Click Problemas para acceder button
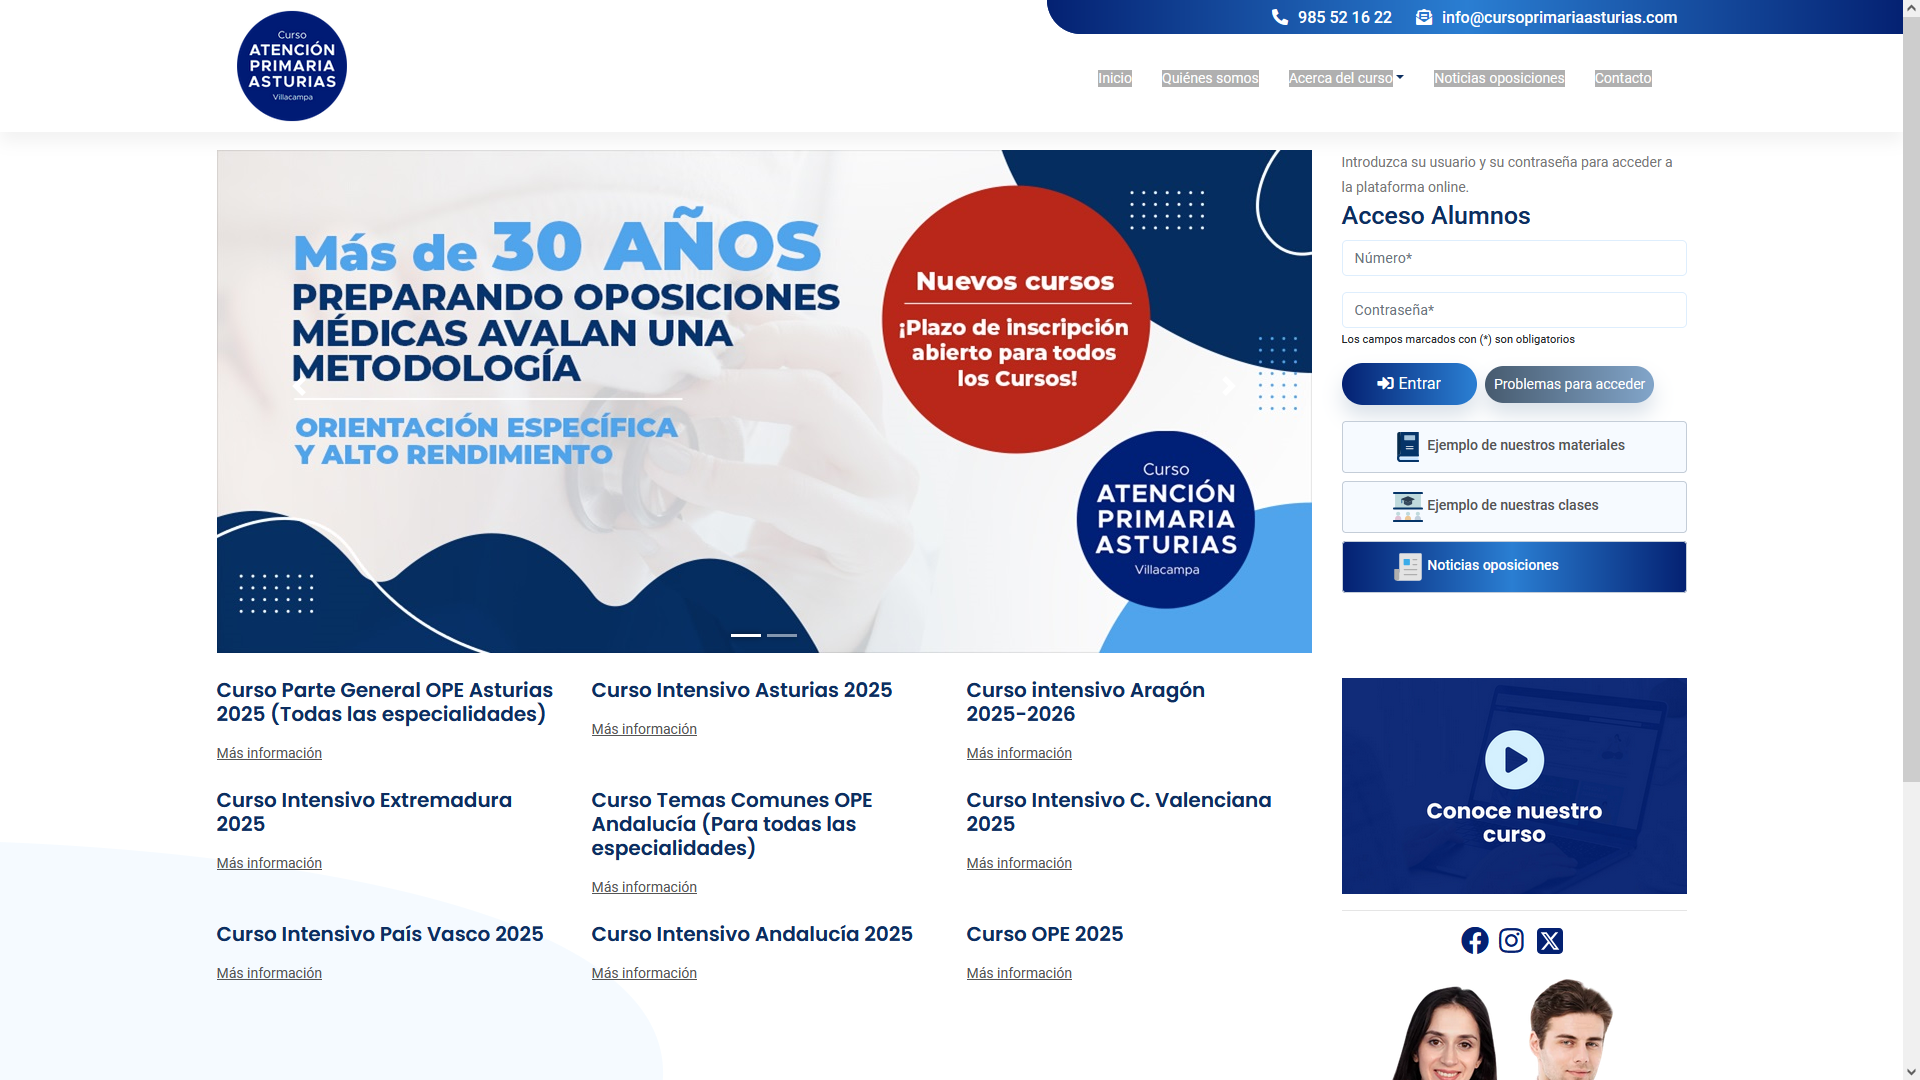 1568,384
